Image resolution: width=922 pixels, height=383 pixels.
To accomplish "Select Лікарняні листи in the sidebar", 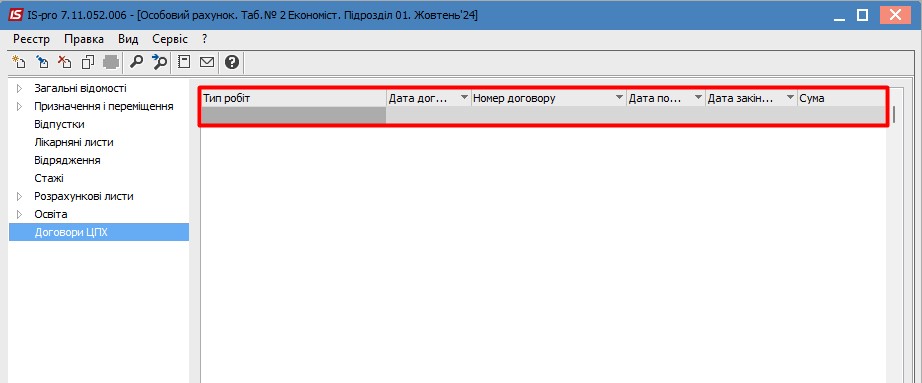I will 74,142.
